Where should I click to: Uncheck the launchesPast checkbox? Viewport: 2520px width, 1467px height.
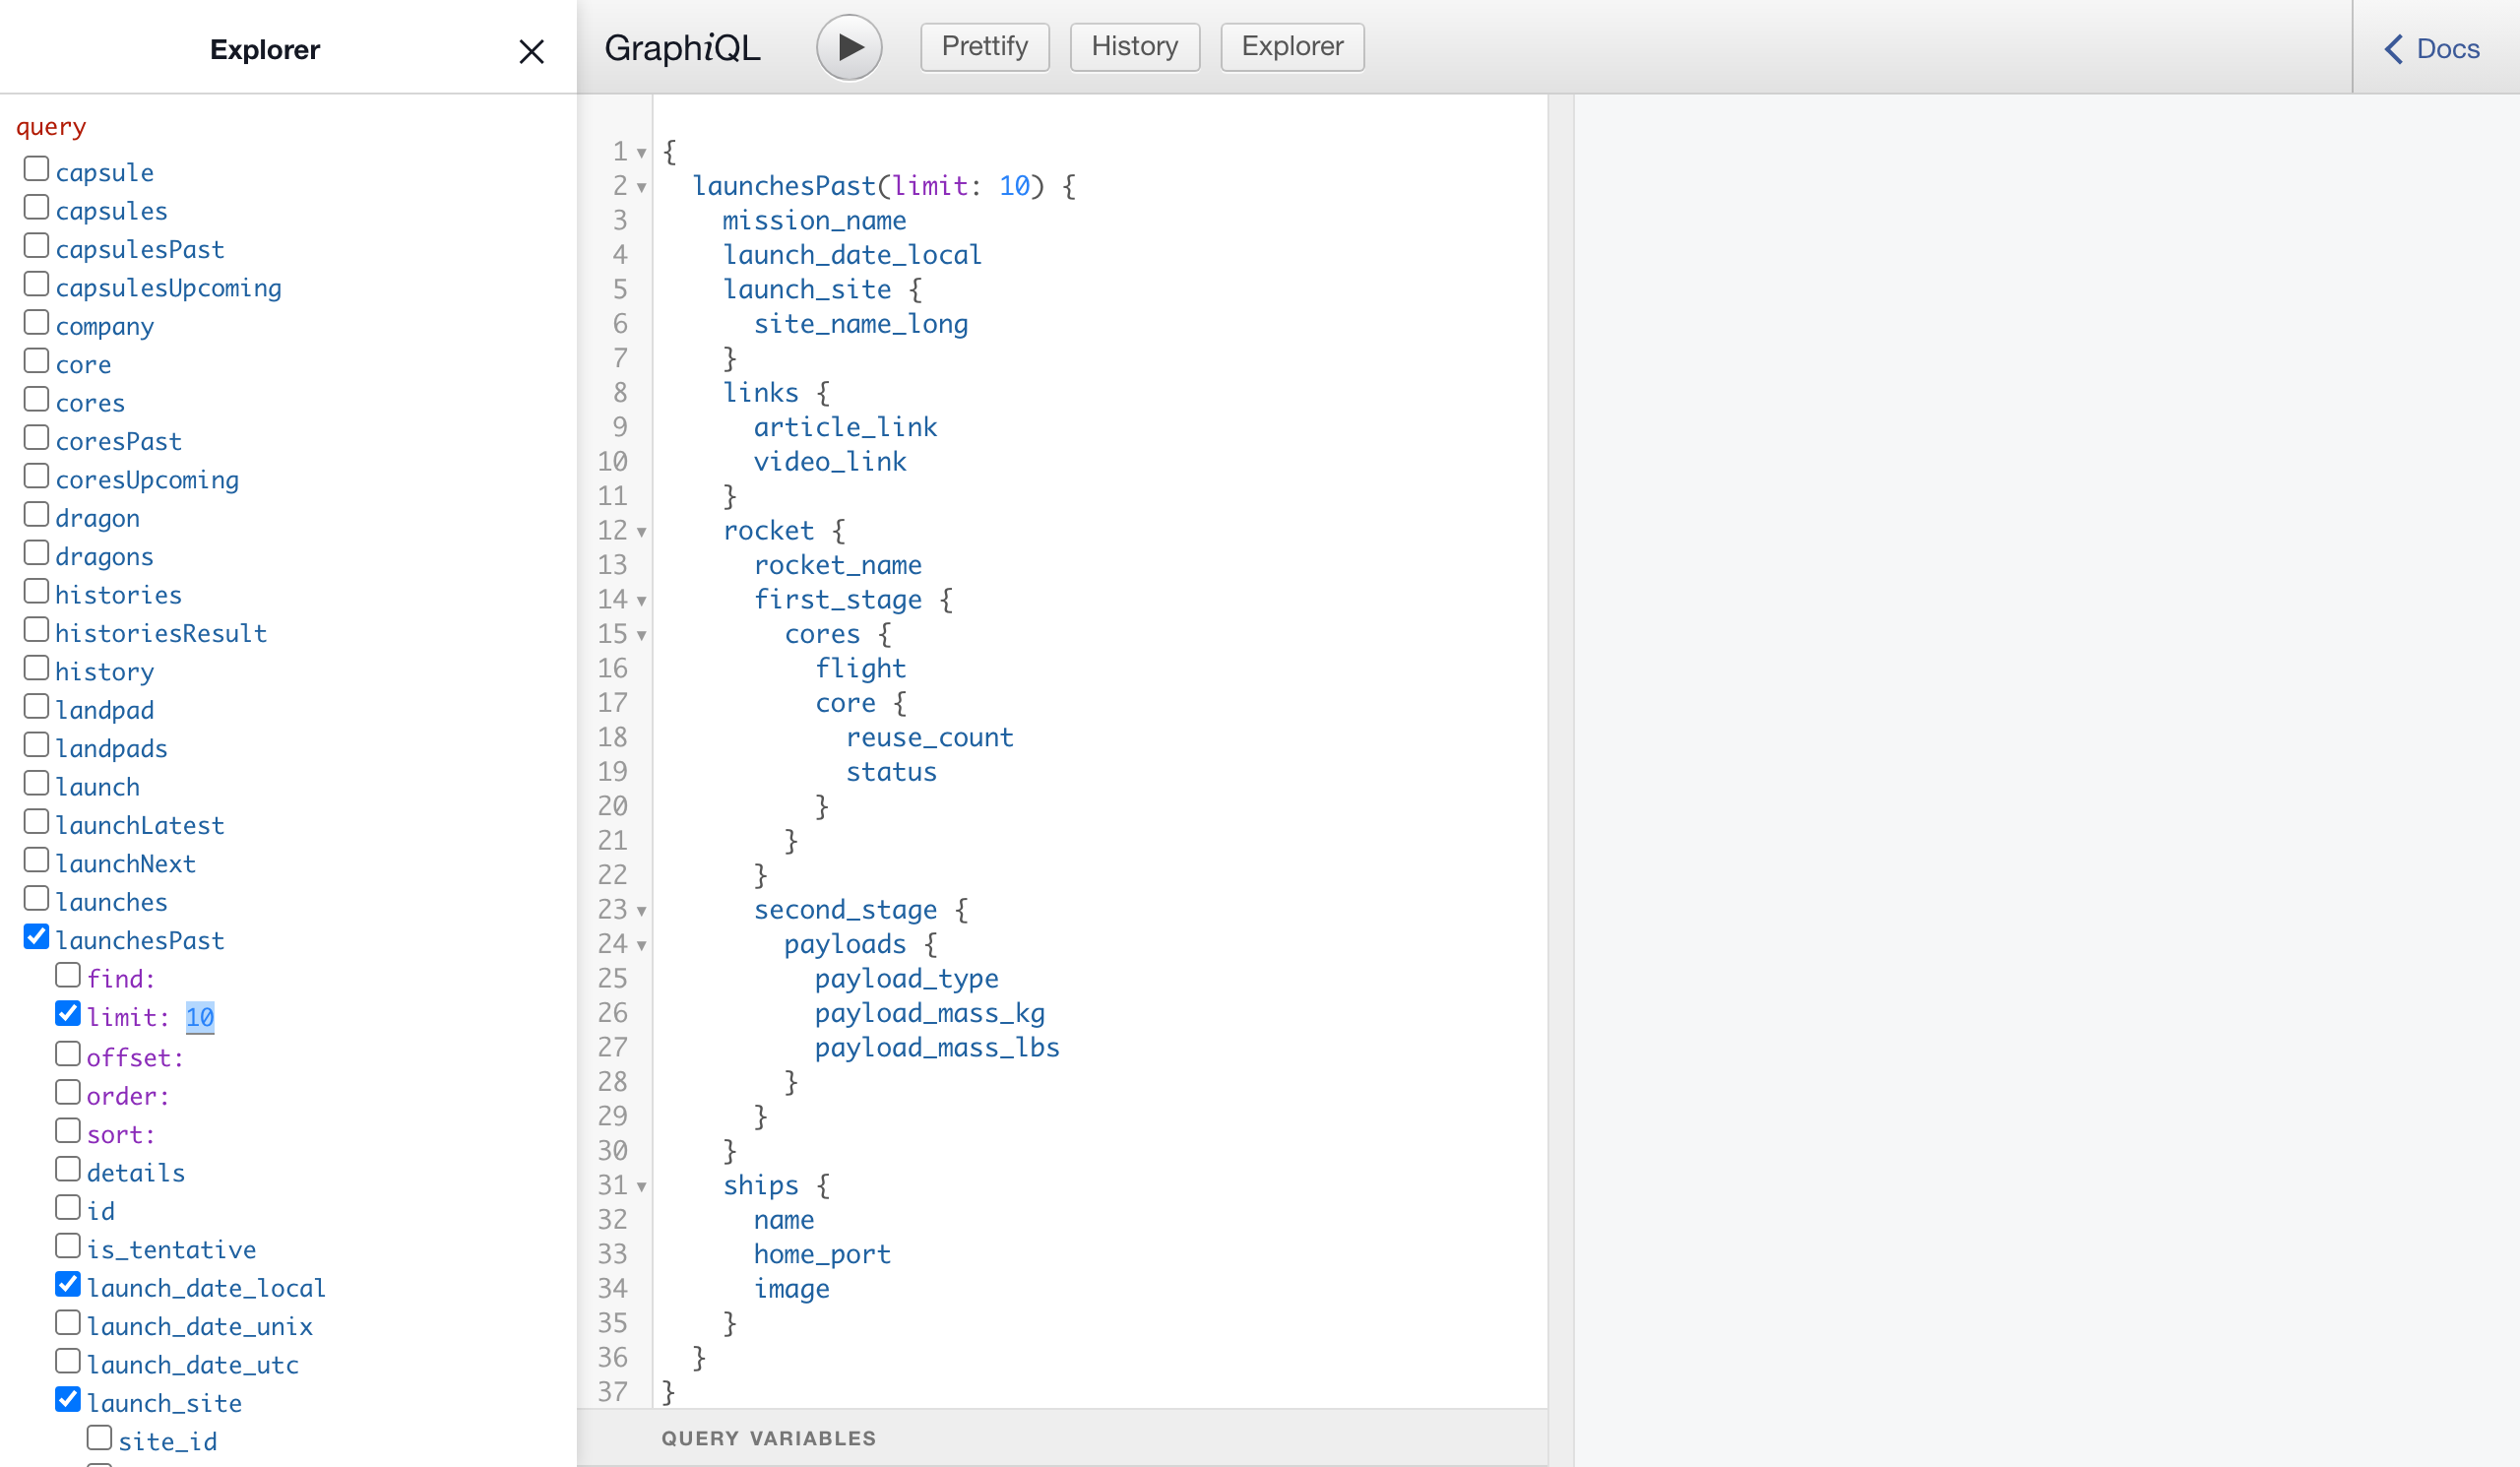coord(36,936)
